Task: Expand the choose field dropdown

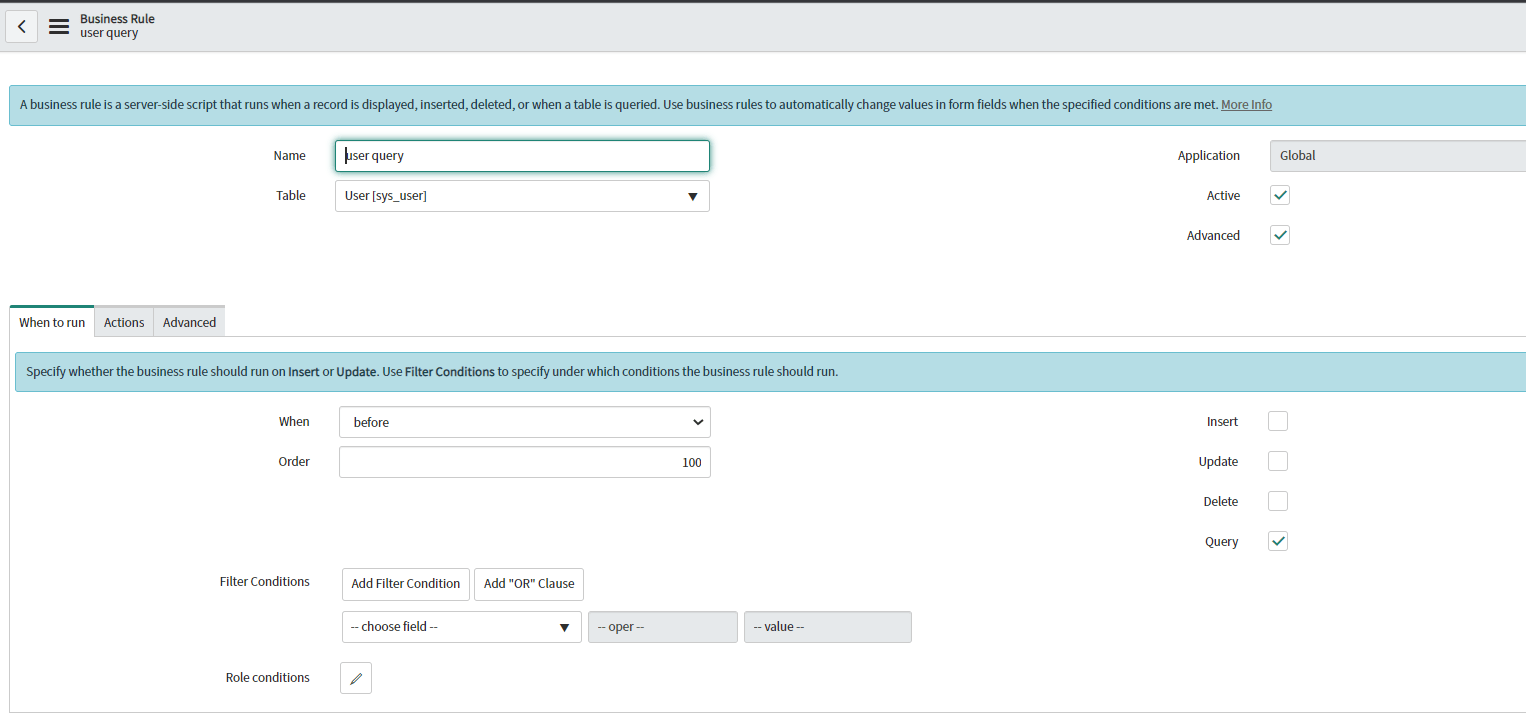Action: [x=462, y=627]
